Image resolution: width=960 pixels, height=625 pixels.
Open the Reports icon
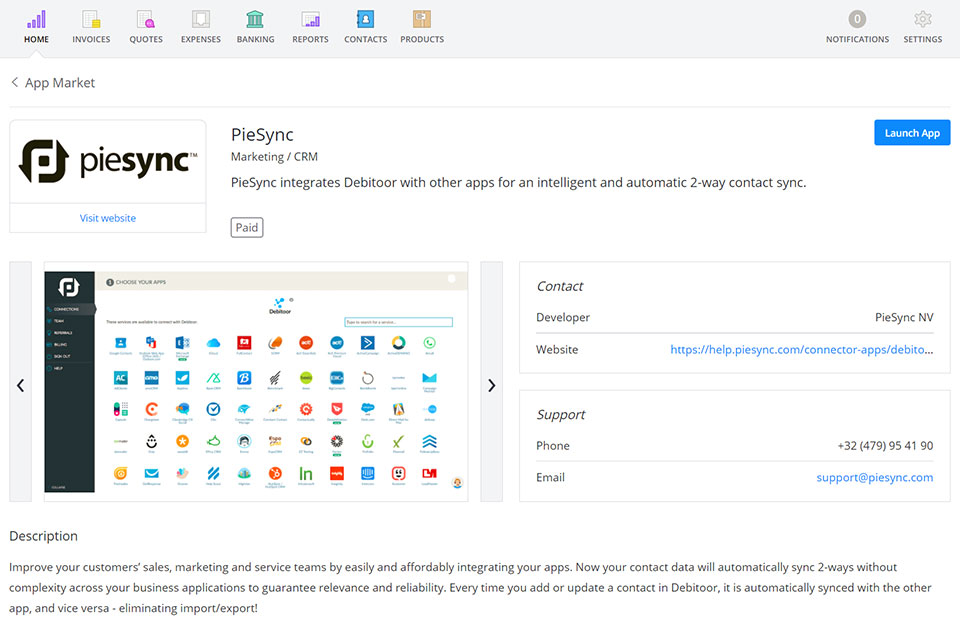(x=310, y=20)
